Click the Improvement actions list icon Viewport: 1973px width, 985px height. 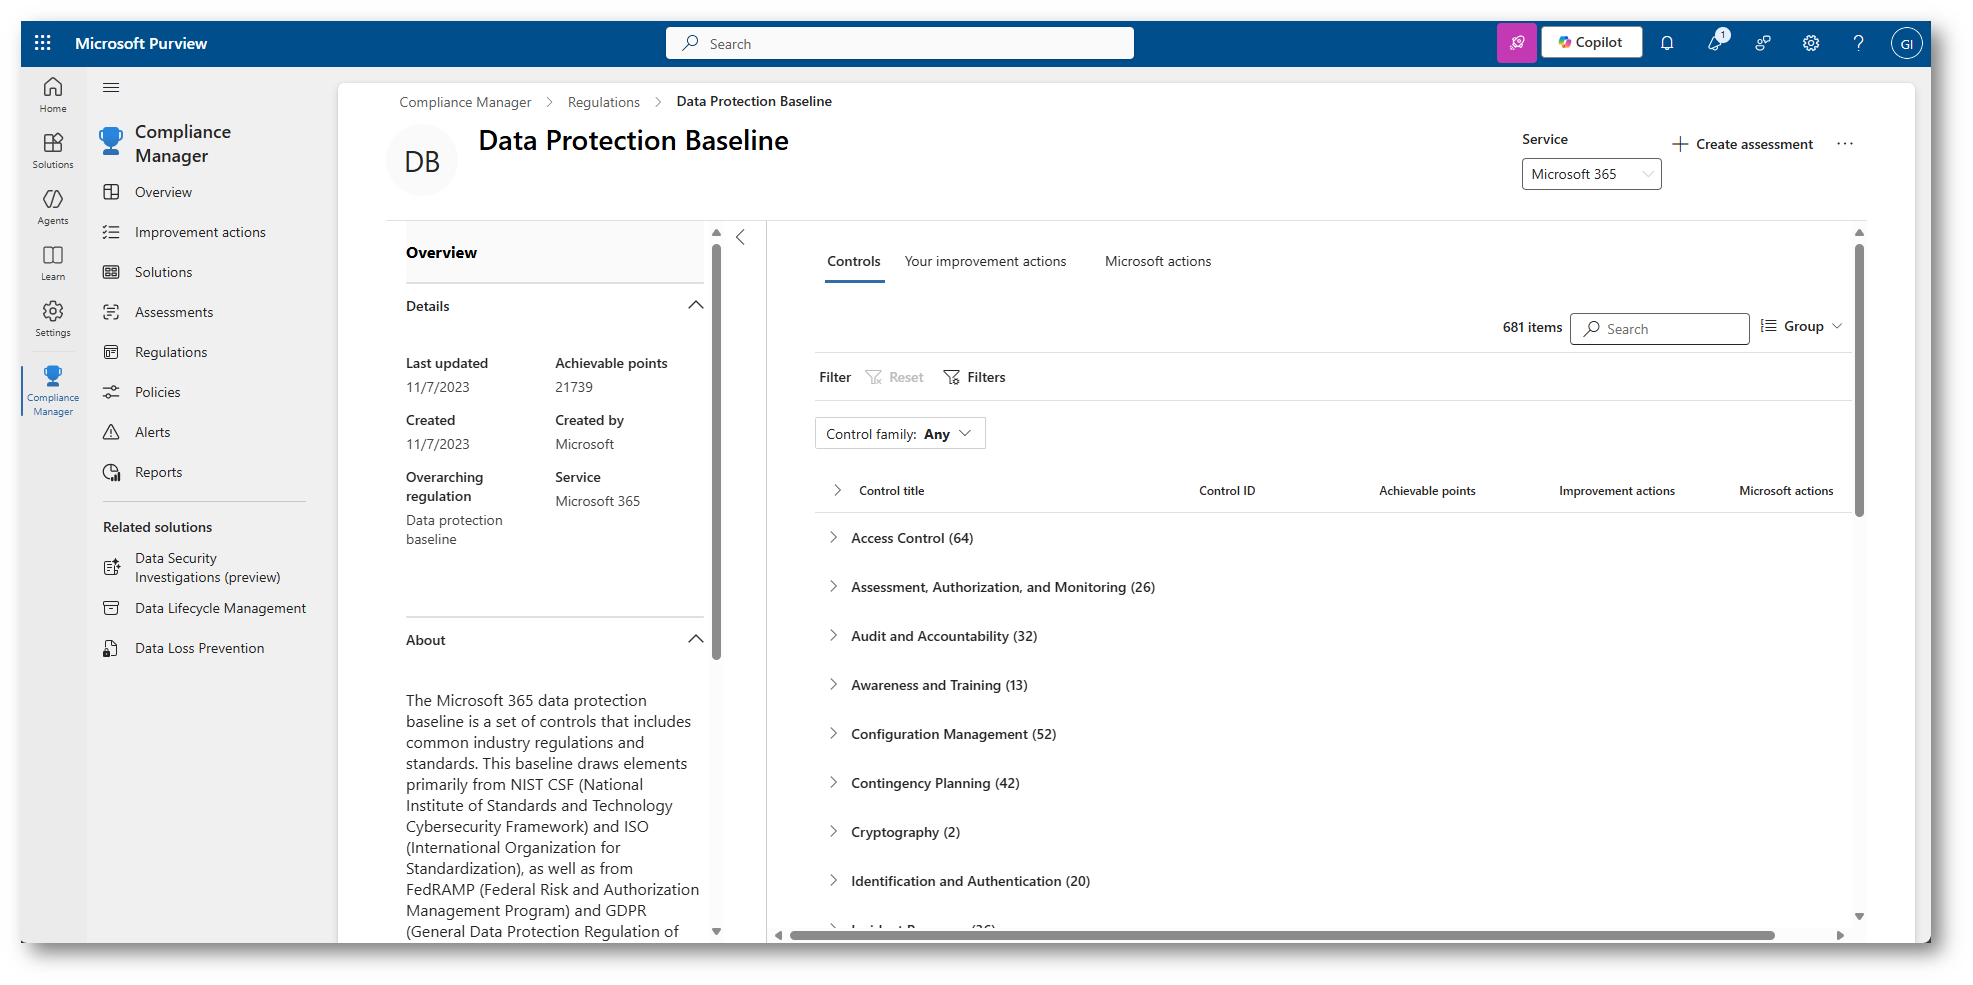pyautogui.click(x=112, y=232)
